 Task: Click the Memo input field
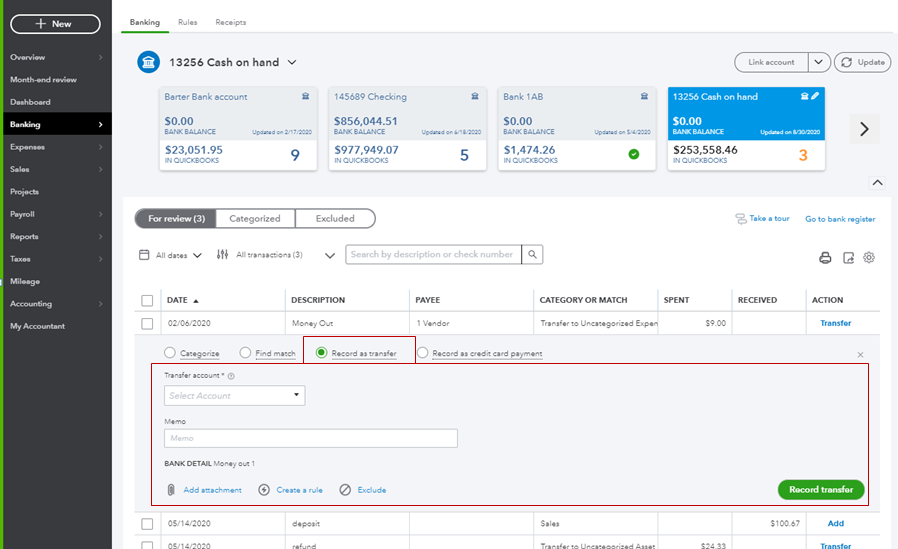point(311,439)
